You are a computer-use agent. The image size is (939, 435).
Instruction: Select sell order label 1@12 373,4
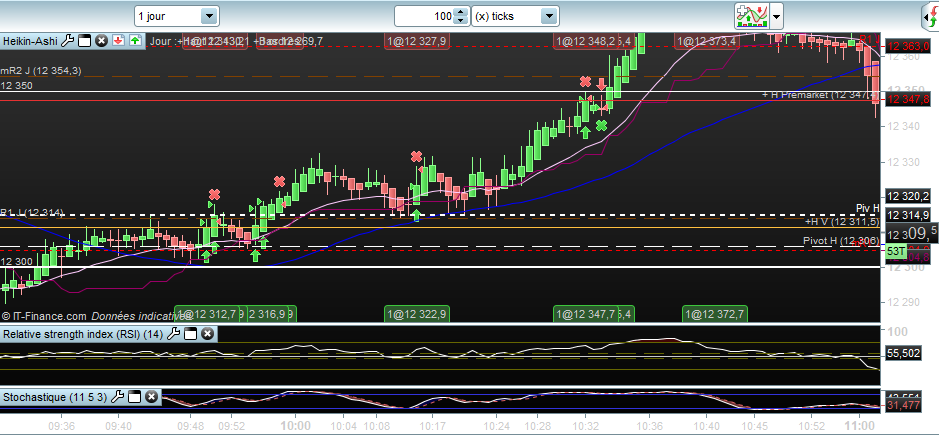pyautogui.click(x=706, y=41)
